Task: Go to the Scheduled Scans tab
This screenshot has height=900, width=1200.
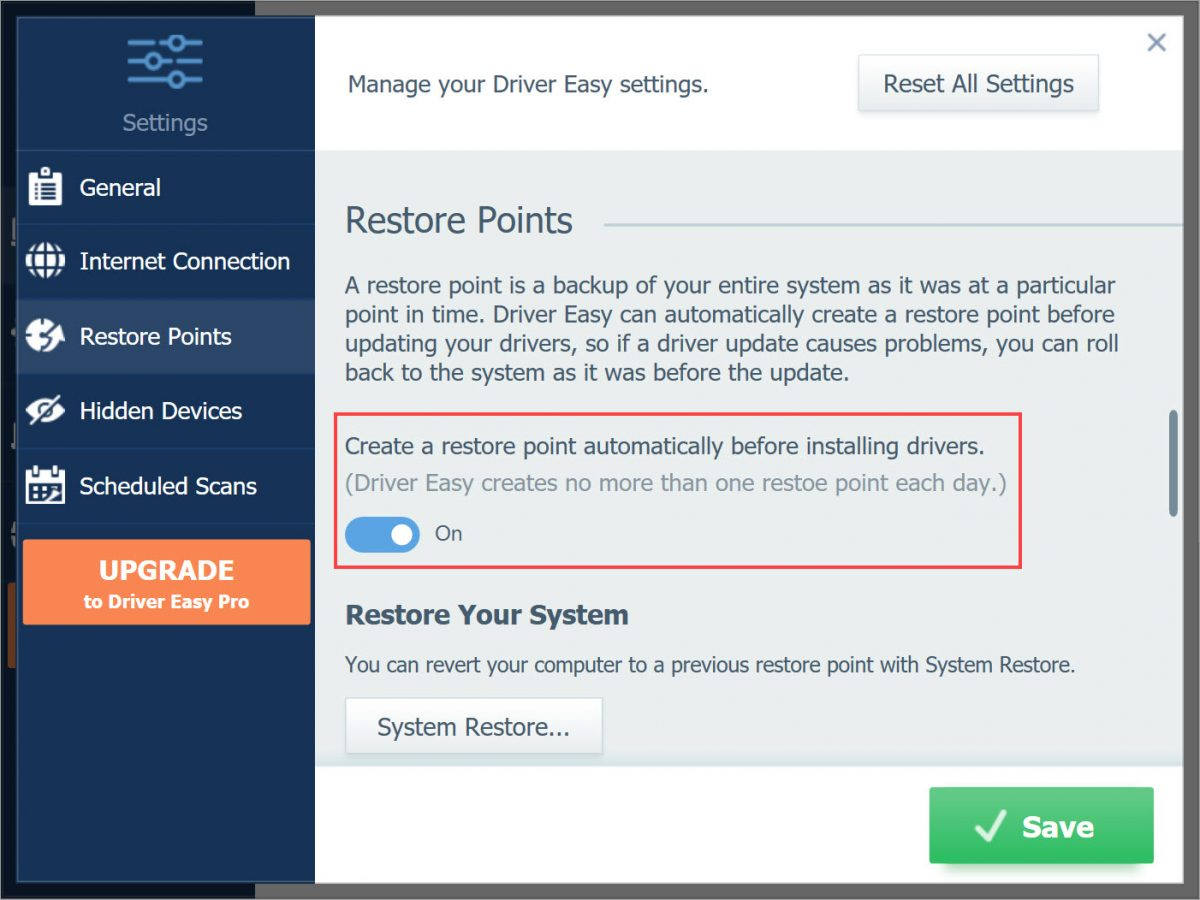Action: pos(166,486)
